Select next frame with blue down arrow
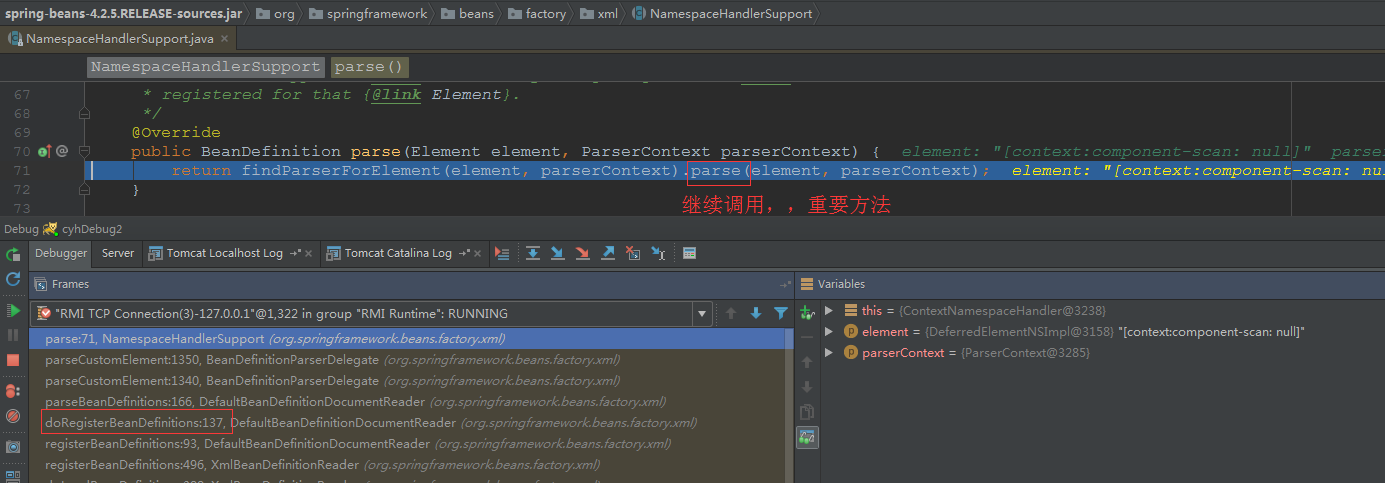 (x=755, y=313)
